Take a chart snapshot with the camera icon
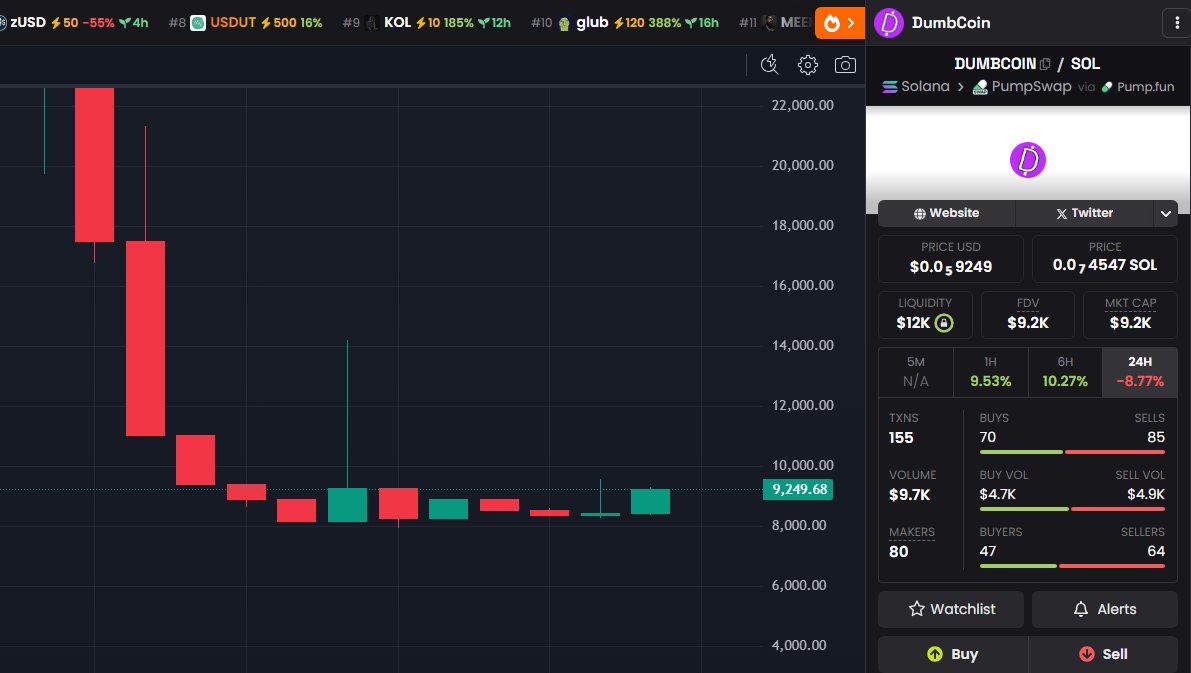 point(845,65)
